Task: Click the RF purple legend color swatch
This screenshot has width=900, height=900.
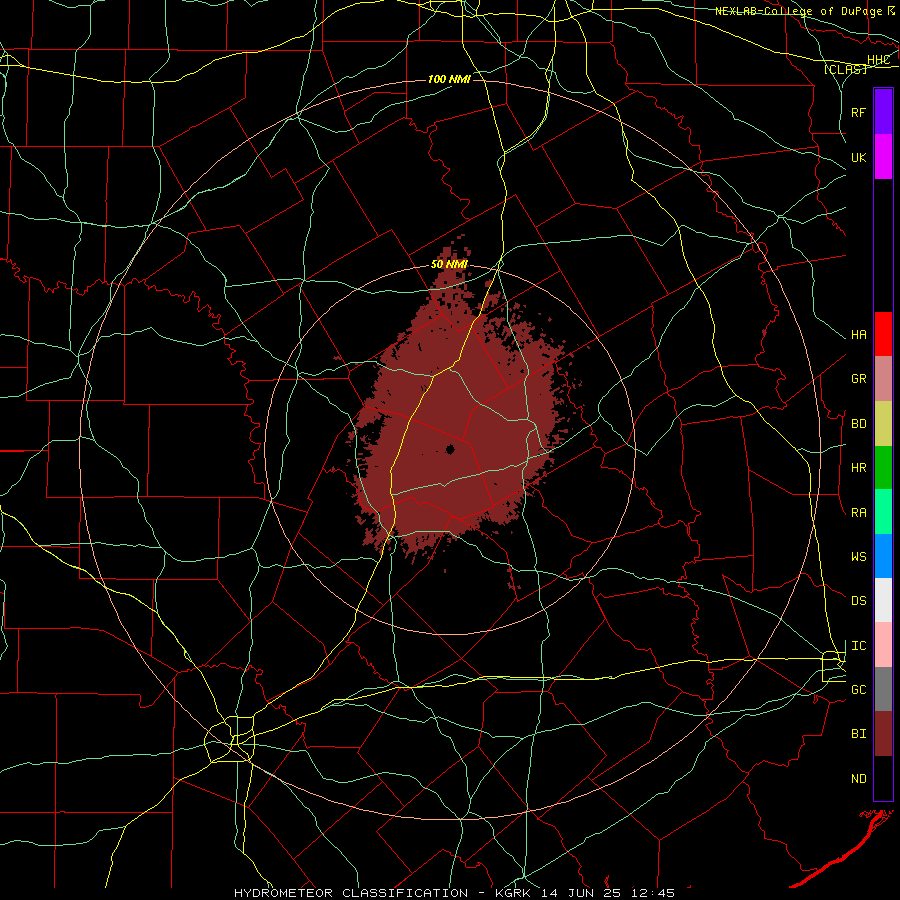Action: coord(883,112)
